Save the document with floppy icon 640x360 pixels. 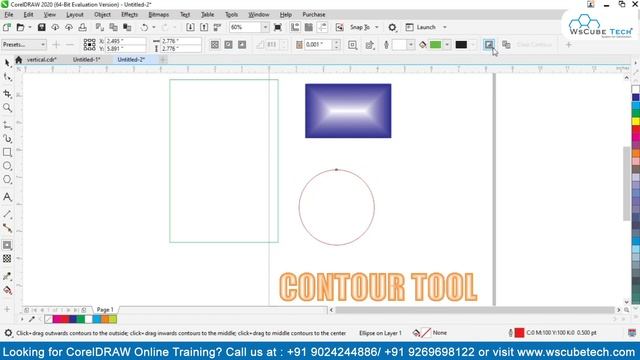pos(41,27)
